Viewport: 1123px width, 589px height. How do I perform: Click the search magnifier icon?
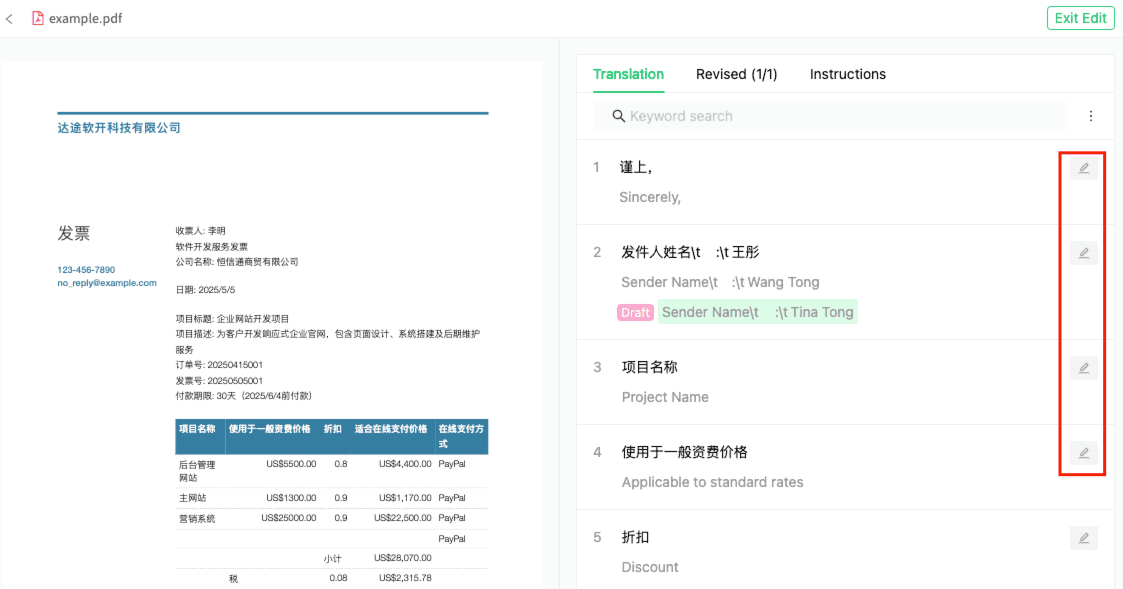pos(619,116)
